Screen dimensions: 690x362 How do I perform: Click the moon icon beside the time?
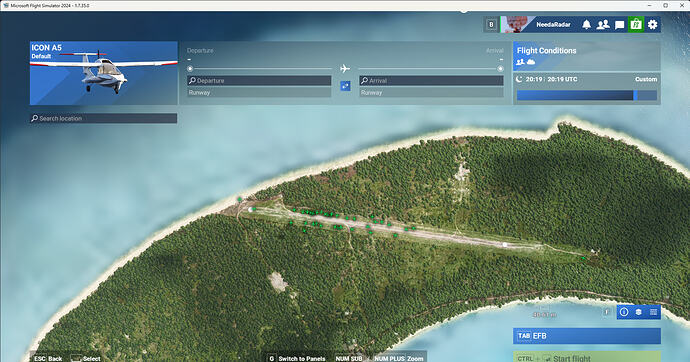click(x=520, y=79)
